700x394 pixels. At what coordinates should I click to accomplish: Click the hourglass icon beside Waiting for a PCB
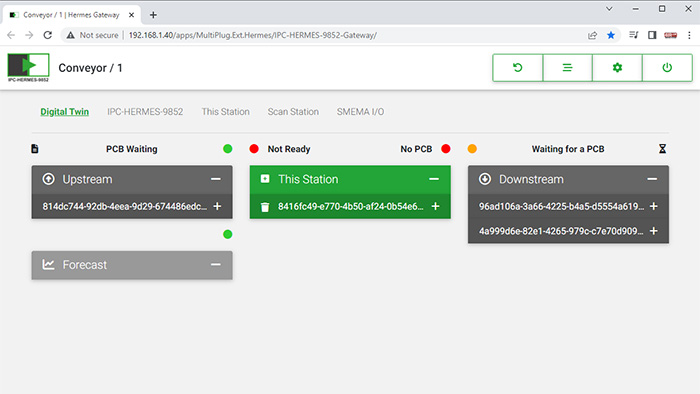tap(662, 149)
